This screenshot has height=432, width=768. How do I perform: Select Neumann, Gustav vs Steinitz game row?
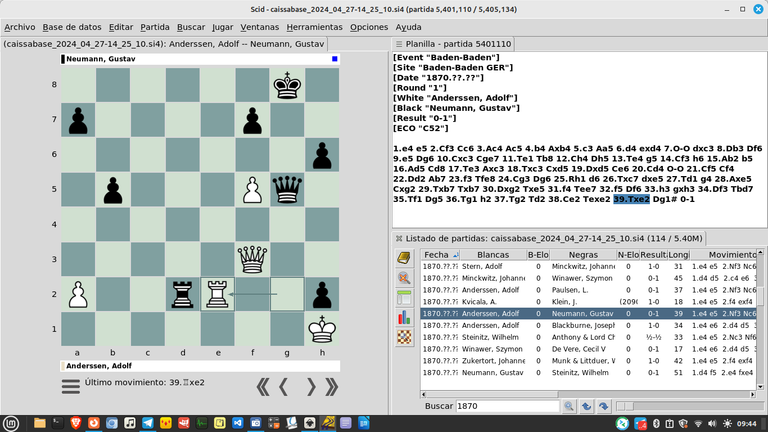pyautogui.click(x=588, y=373)
